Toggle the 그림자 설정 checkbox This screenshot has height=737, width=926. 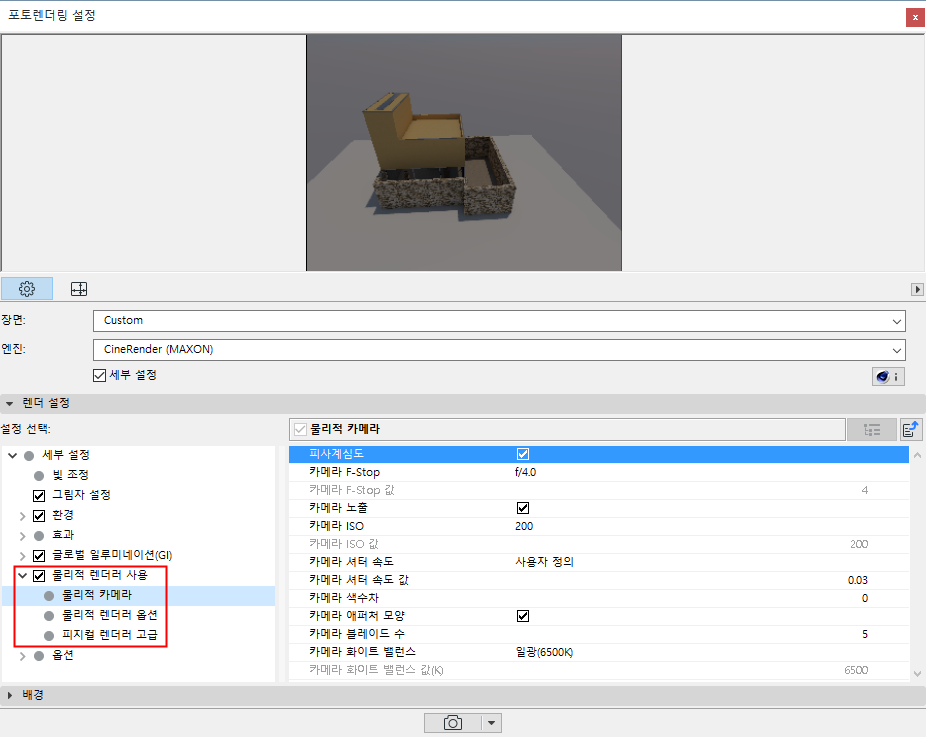point(39,495)
